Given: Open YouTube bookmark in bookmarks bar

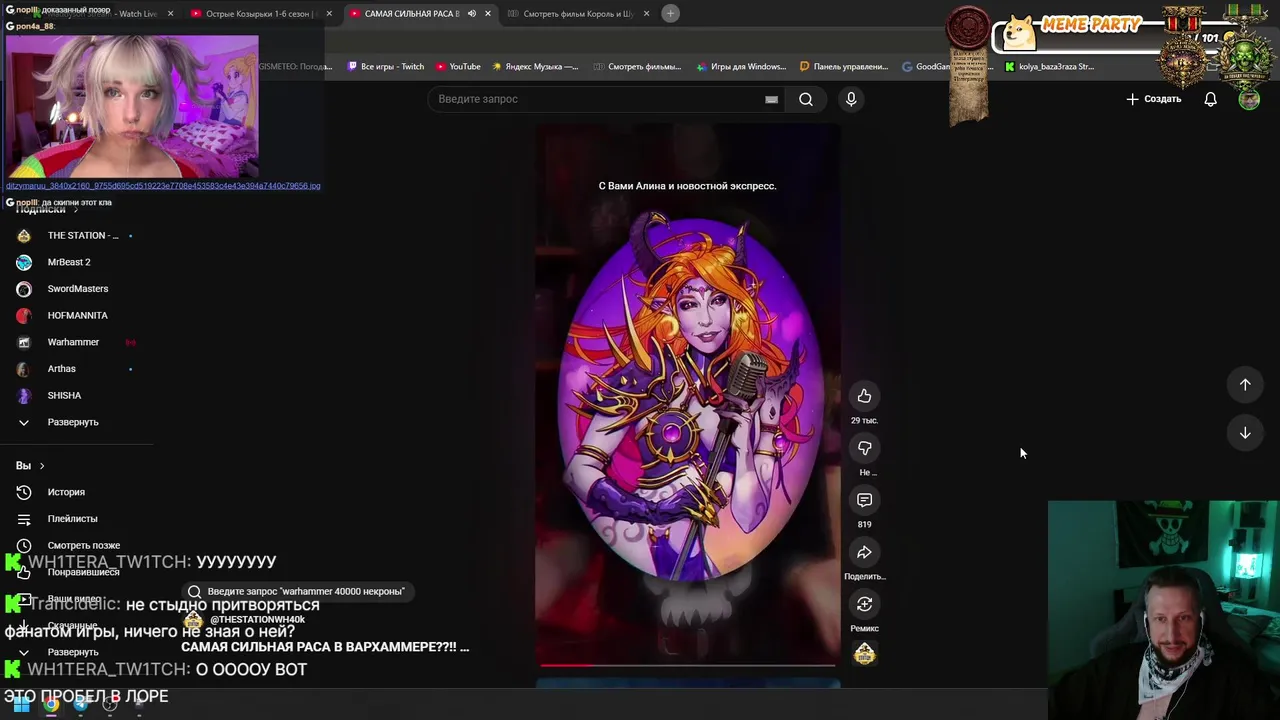Looking at the screenshot, I should click(x=457, y=67).
